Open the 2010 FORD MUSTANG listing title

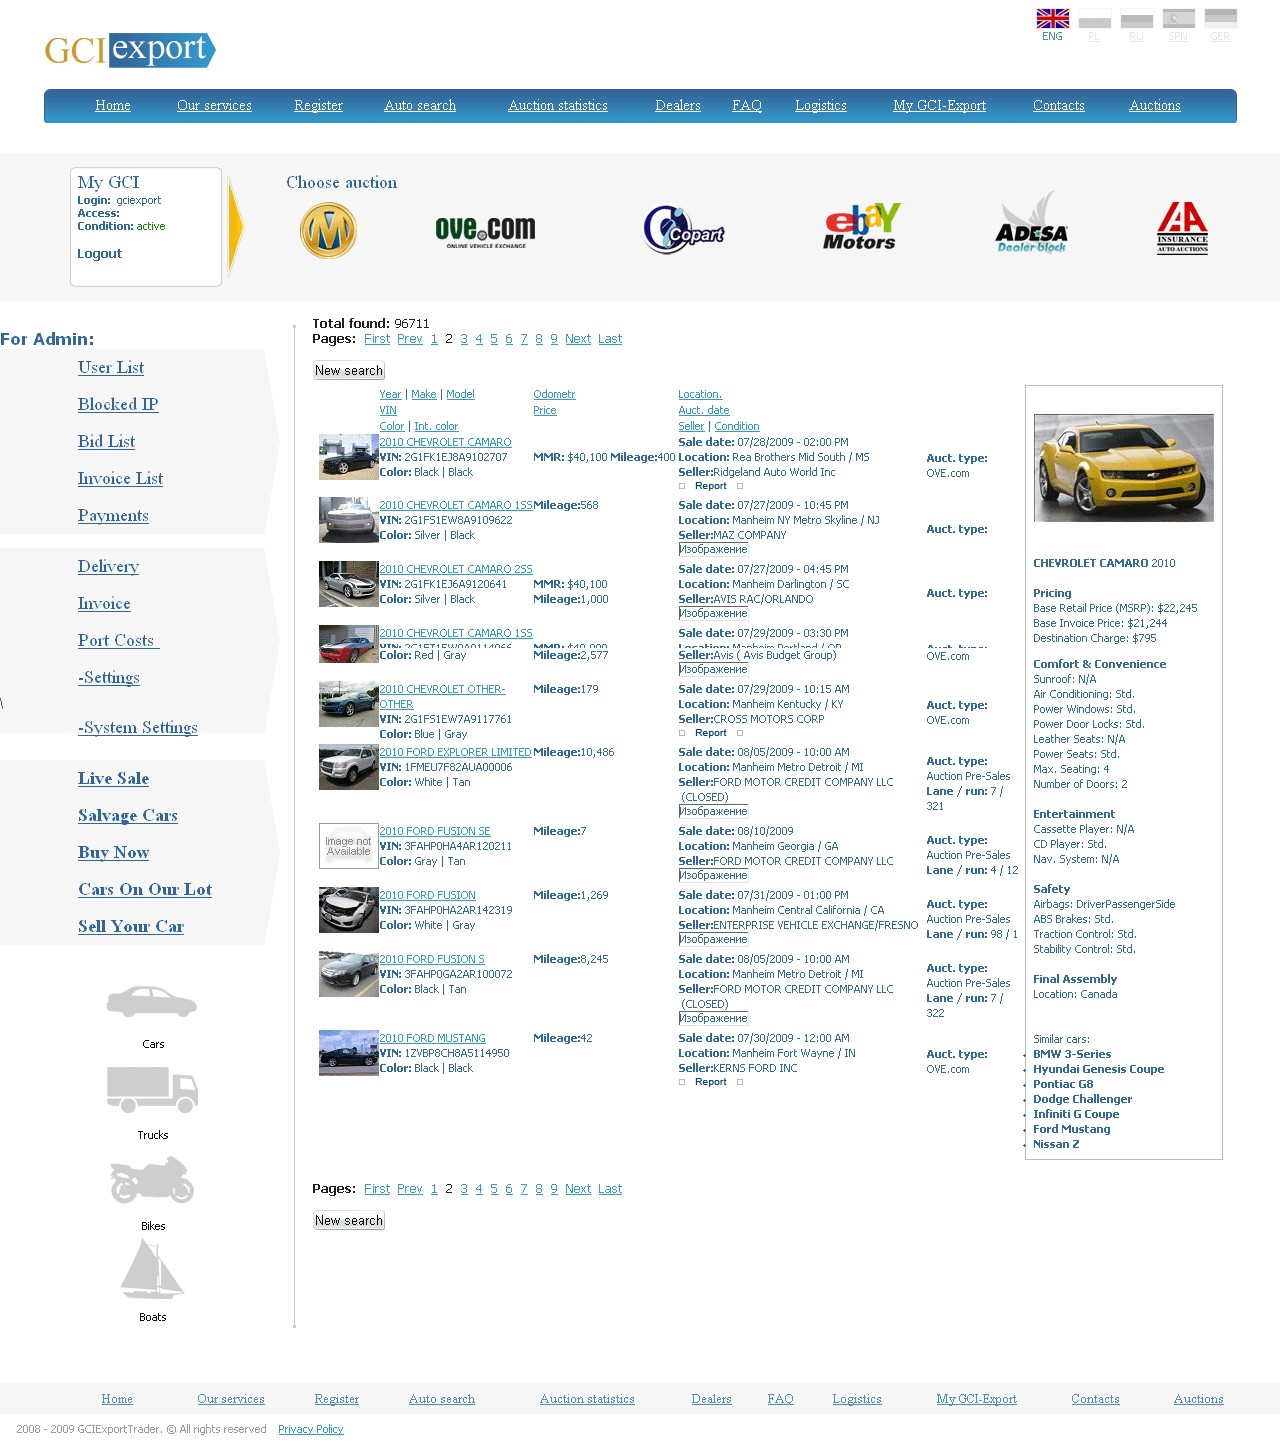point(432,1038)
